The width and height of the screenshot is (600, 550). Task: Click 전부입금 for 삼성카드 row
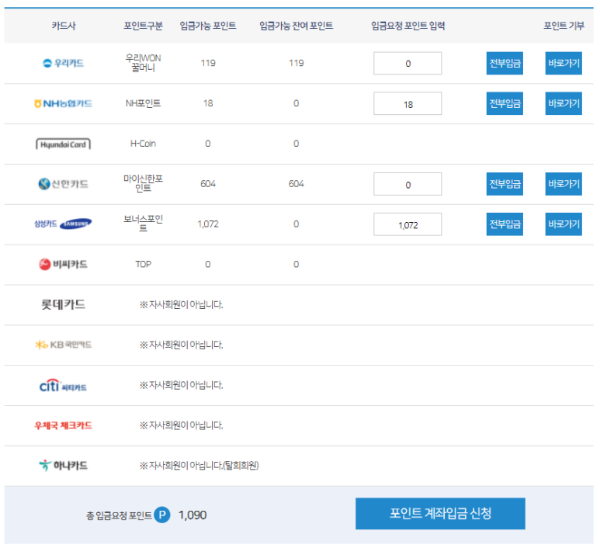(x=505, y=224)
